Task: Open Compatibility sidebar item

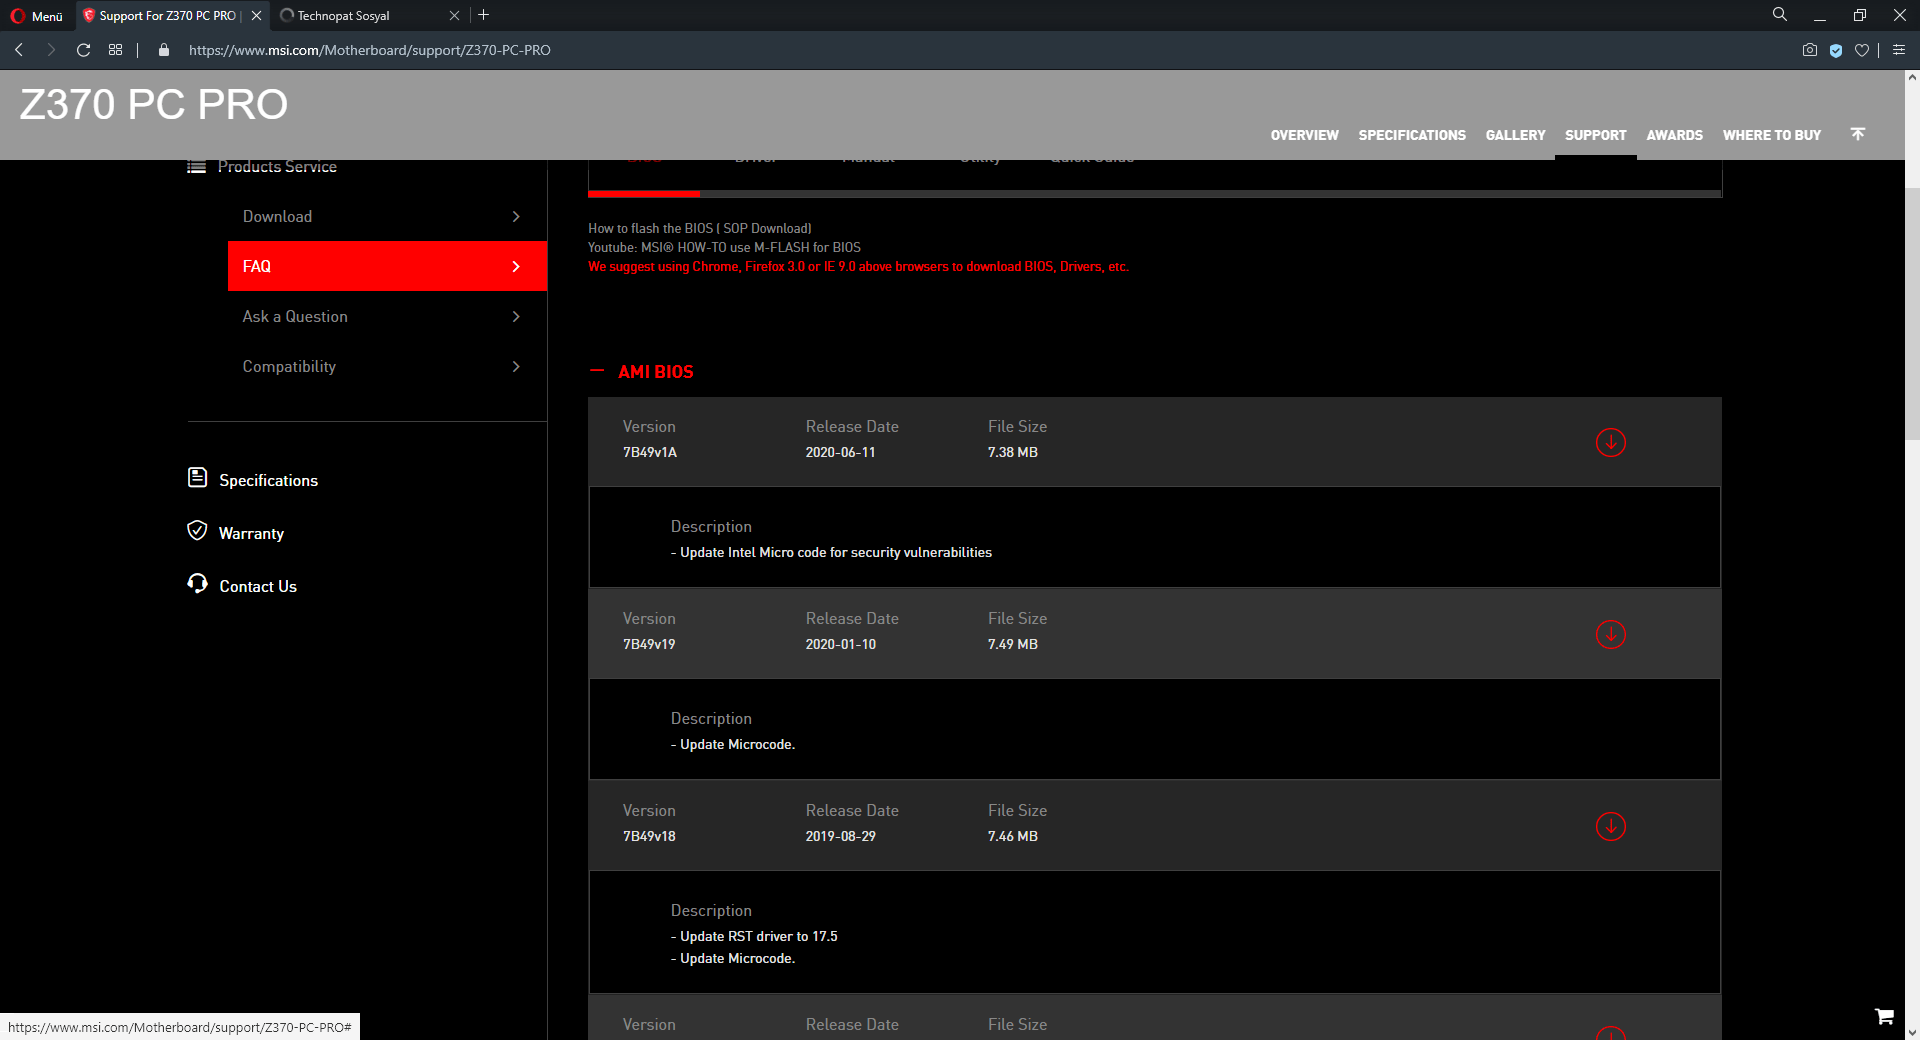Action: (387, 366)
